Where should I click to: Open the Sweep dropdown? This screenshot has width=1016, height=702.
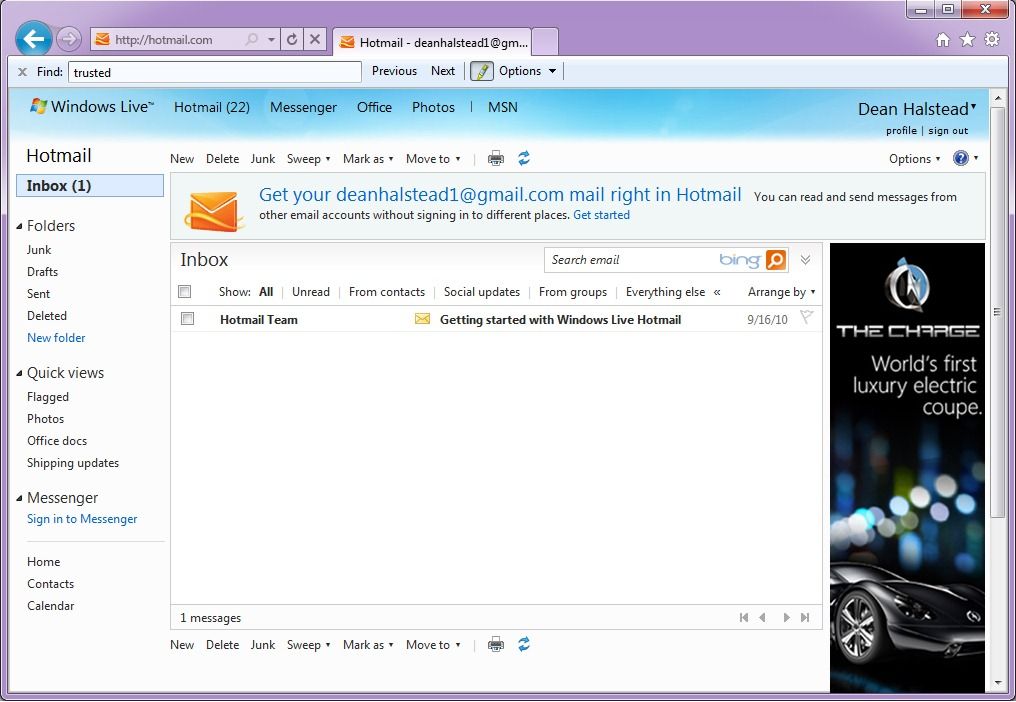[308, 158]
